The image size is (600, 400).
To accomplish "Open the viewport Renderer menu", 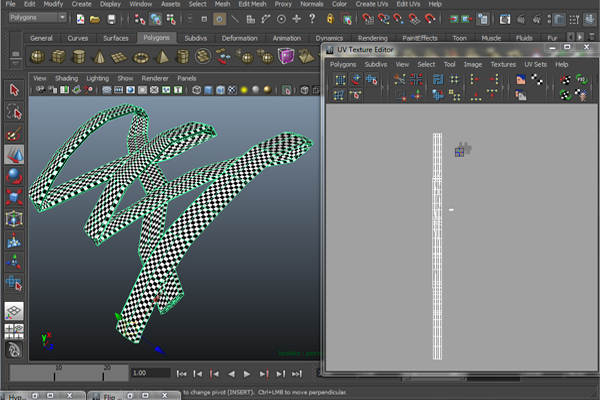I will 155,78.
